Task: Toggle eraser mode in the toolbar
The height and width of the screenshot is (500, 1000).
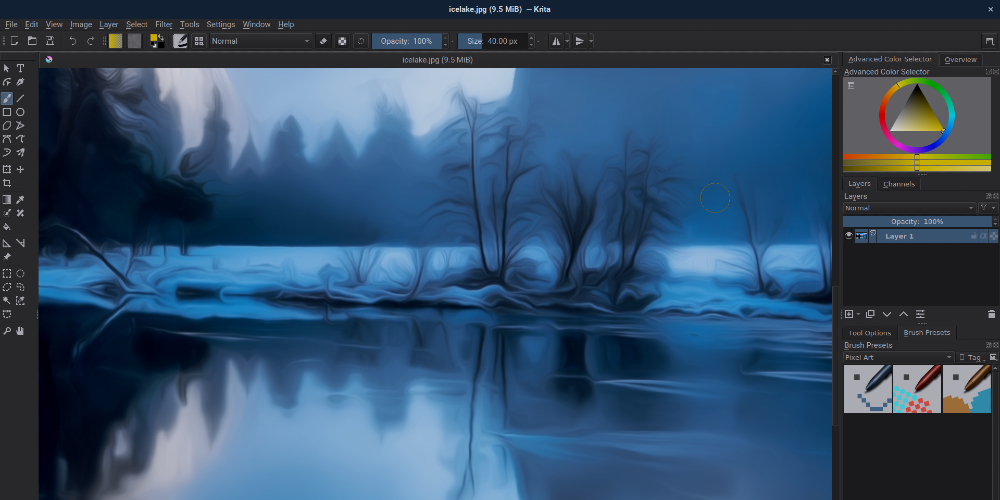Action: point(323,41)
